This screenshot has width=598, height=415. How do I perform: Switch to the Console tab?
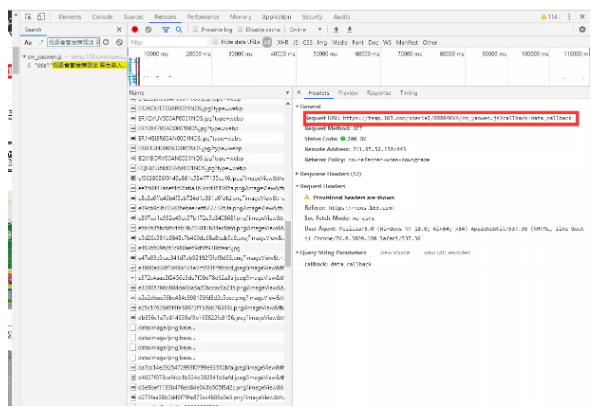click(102, 17)
